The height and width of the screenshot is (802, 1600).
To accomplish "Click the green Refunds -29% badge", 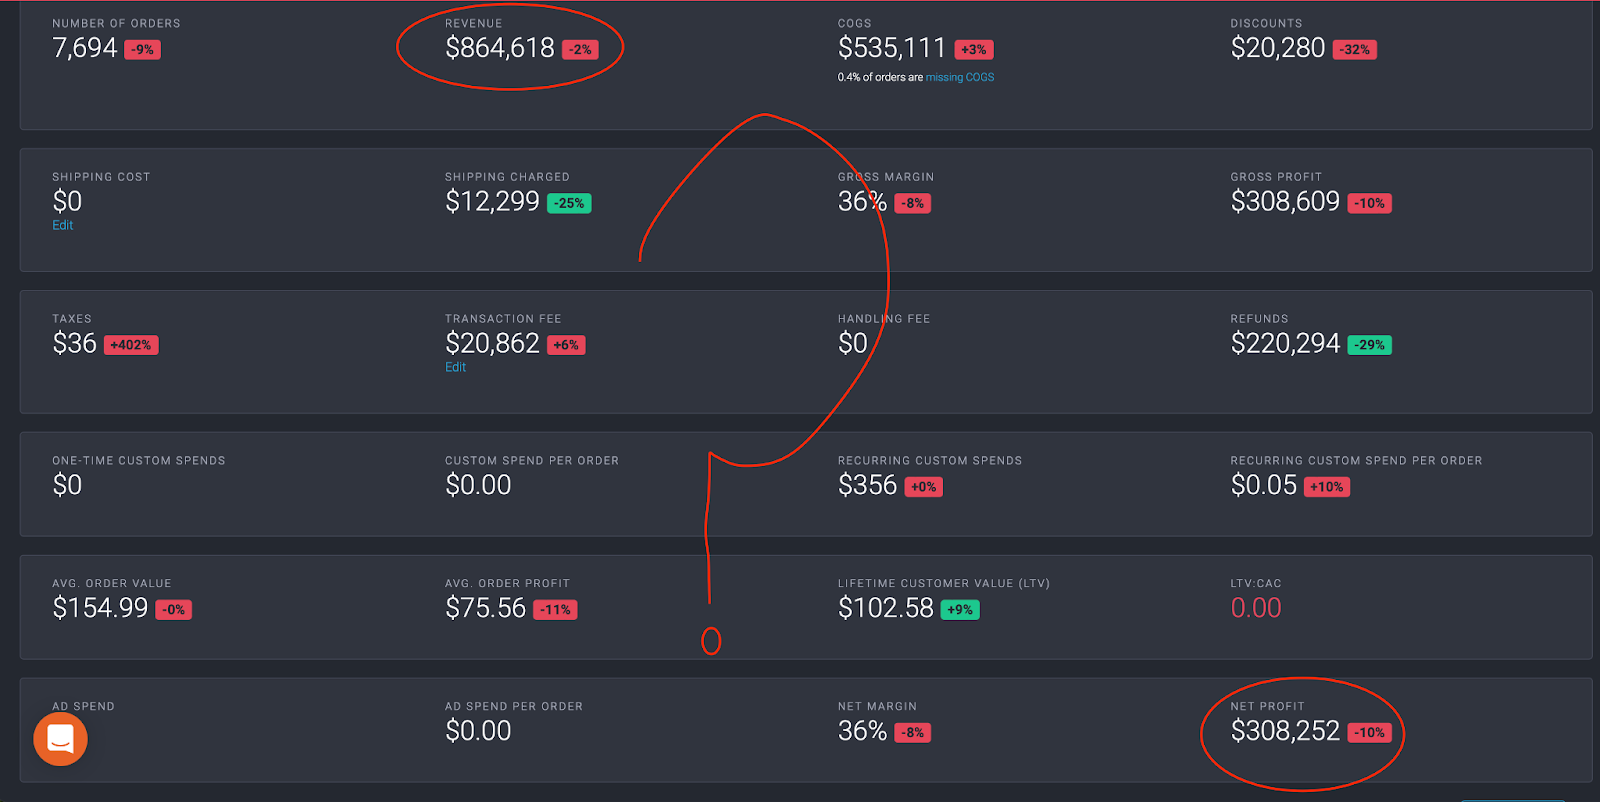I will click(x=1369, y=345).
